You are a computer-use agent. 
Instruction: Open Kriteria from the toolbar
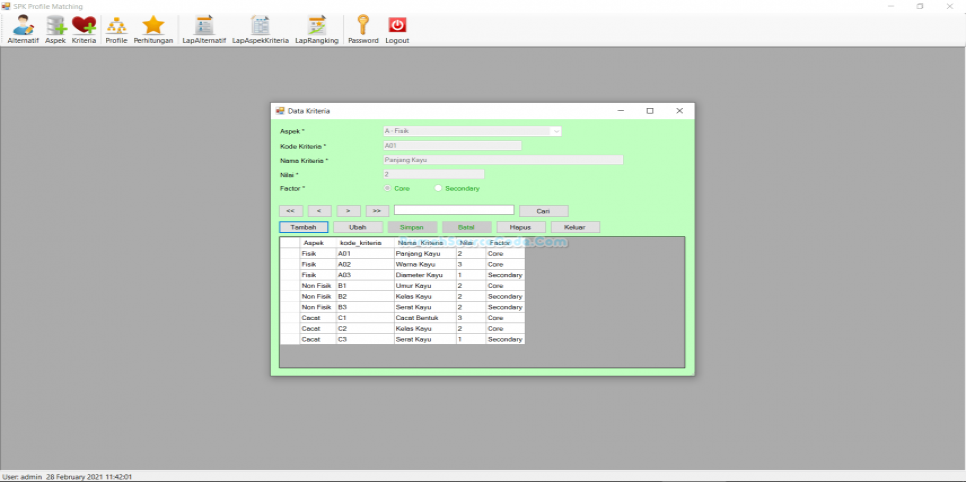[84, 30]
